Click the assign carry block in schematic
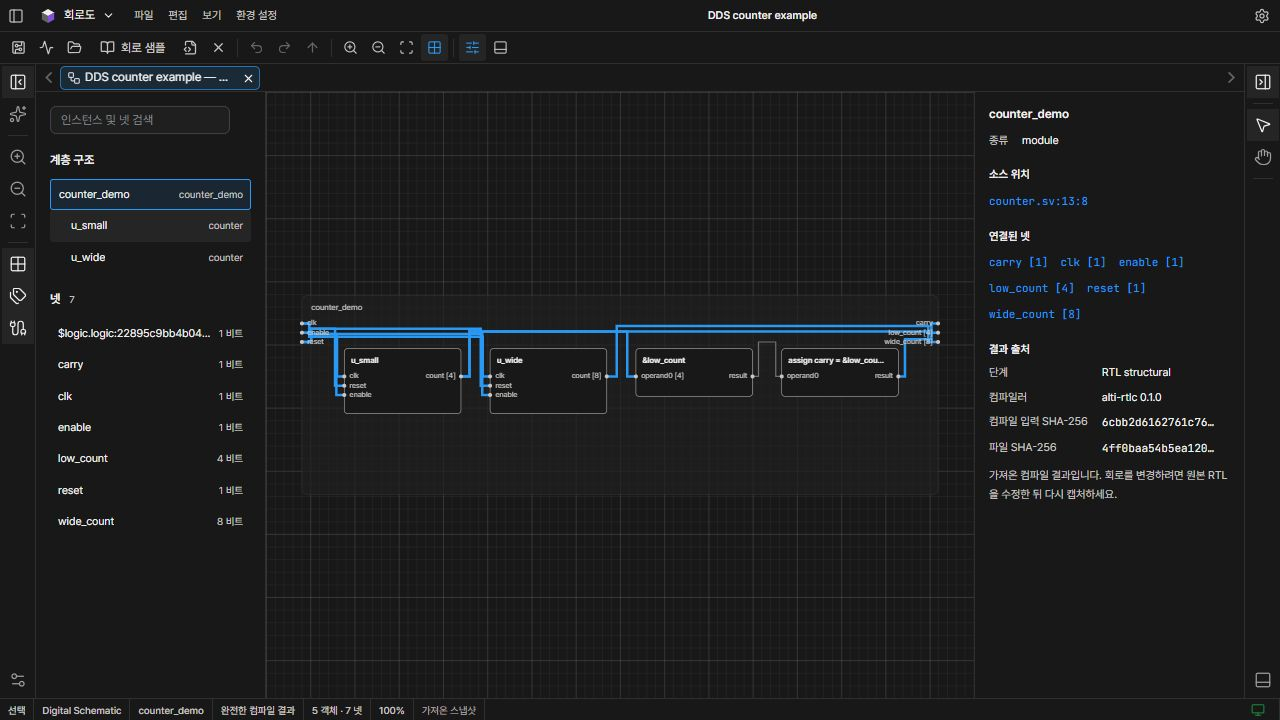The height and width of the screenshot is (720, 1280). pyautogui.click(x=840, y=372)
